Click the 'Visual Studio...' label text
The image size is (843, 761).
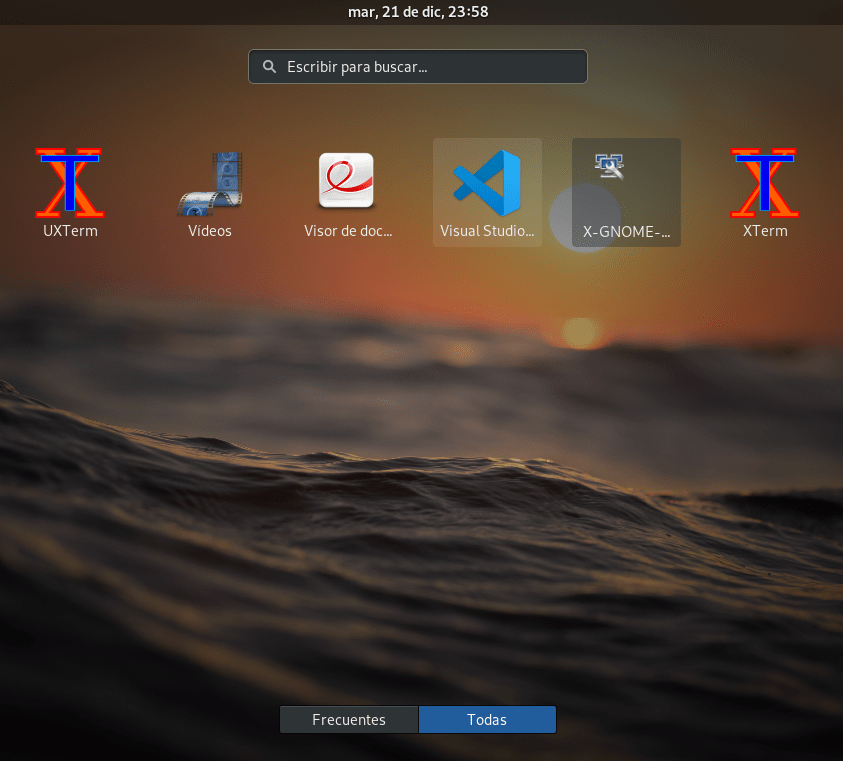tap(487, 231)
